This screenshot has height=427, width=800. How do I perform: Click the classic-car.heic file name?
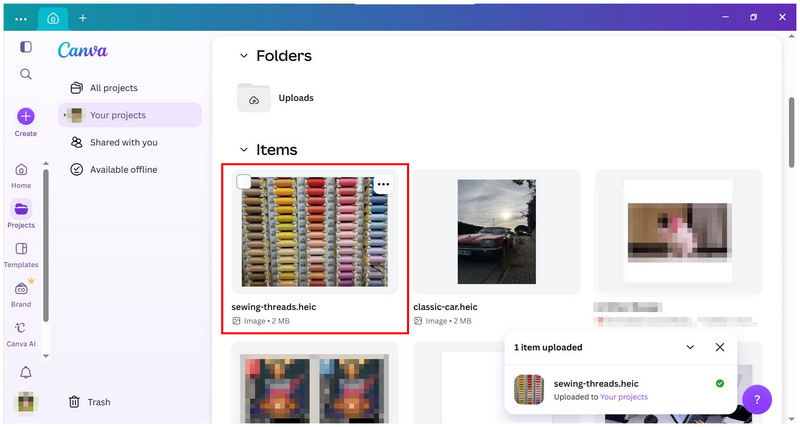point(445,307)
